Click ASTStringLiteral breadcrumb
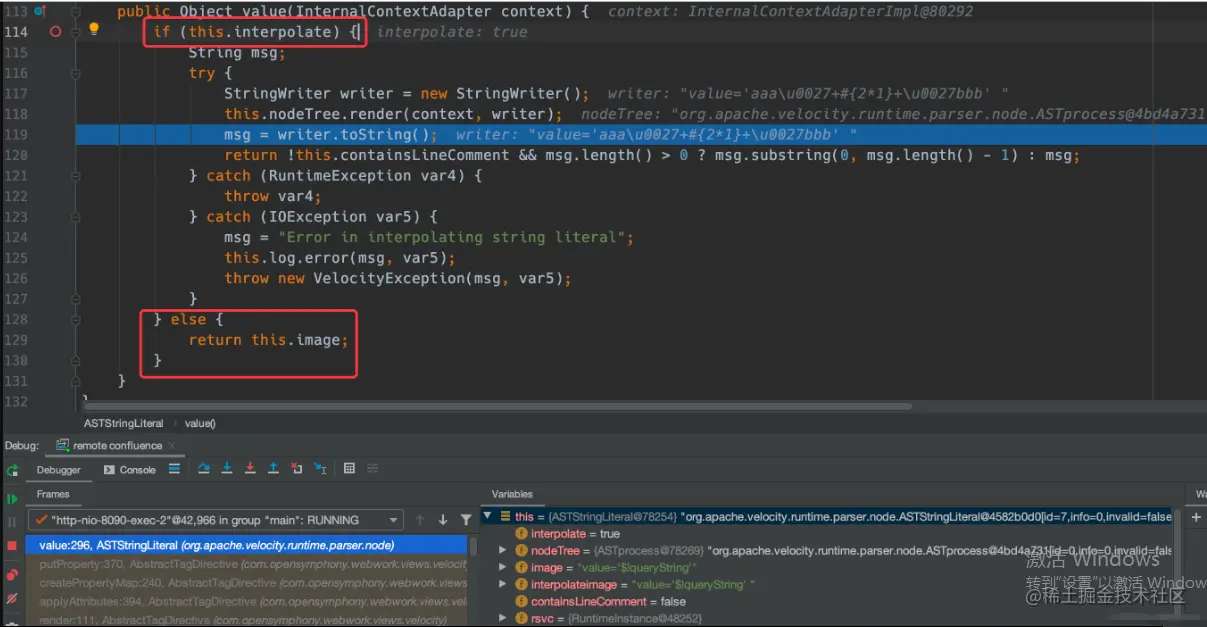This screenshot has height=627, width=1207. pyautogui.click(x=123, y=423)
